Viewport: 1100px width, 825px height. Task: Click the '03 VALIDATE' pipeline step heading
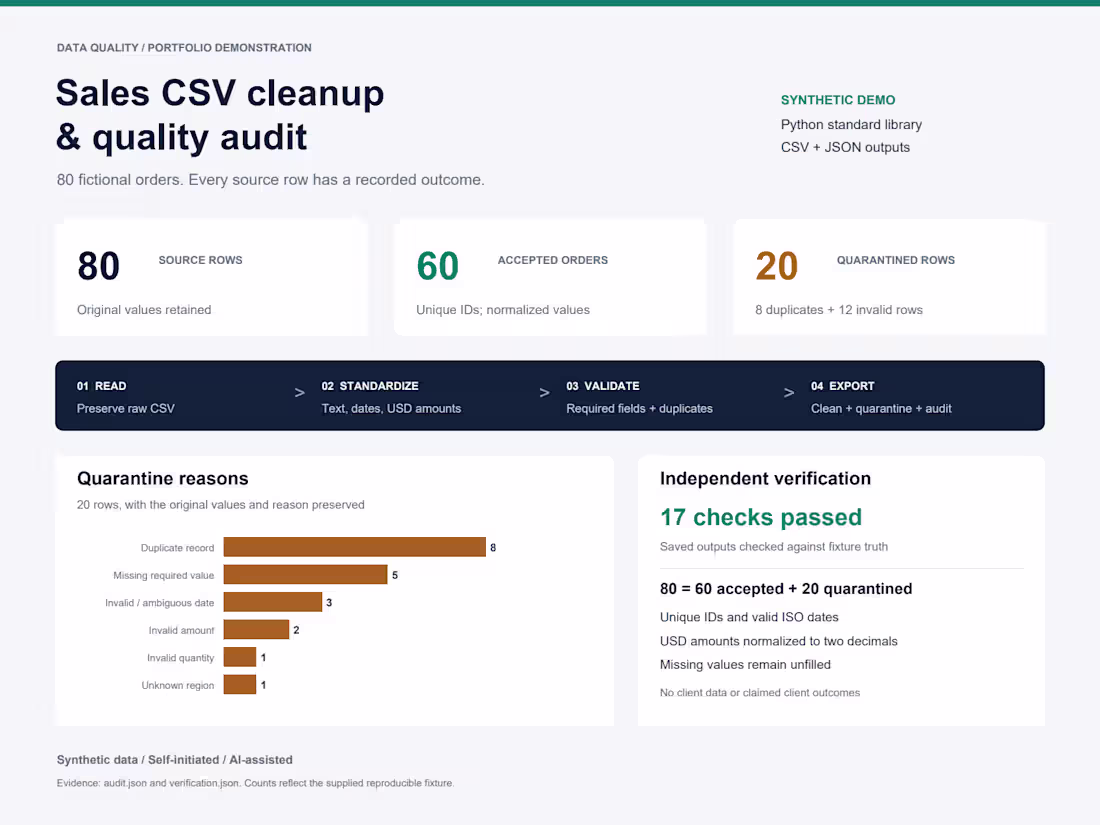pyautogui.click(x=603, y=386)
